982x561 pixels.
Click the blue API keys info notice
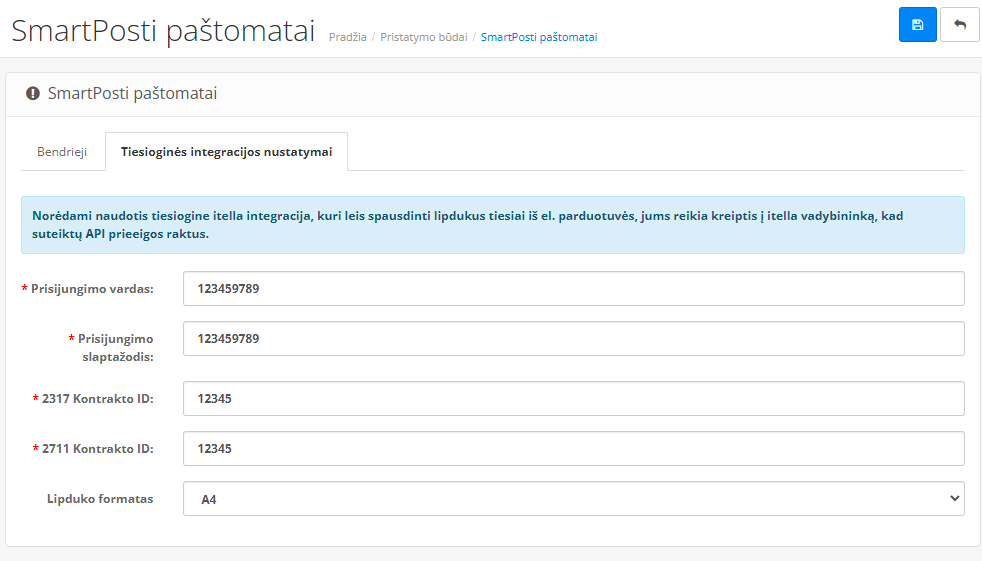[x=492, y=224]
